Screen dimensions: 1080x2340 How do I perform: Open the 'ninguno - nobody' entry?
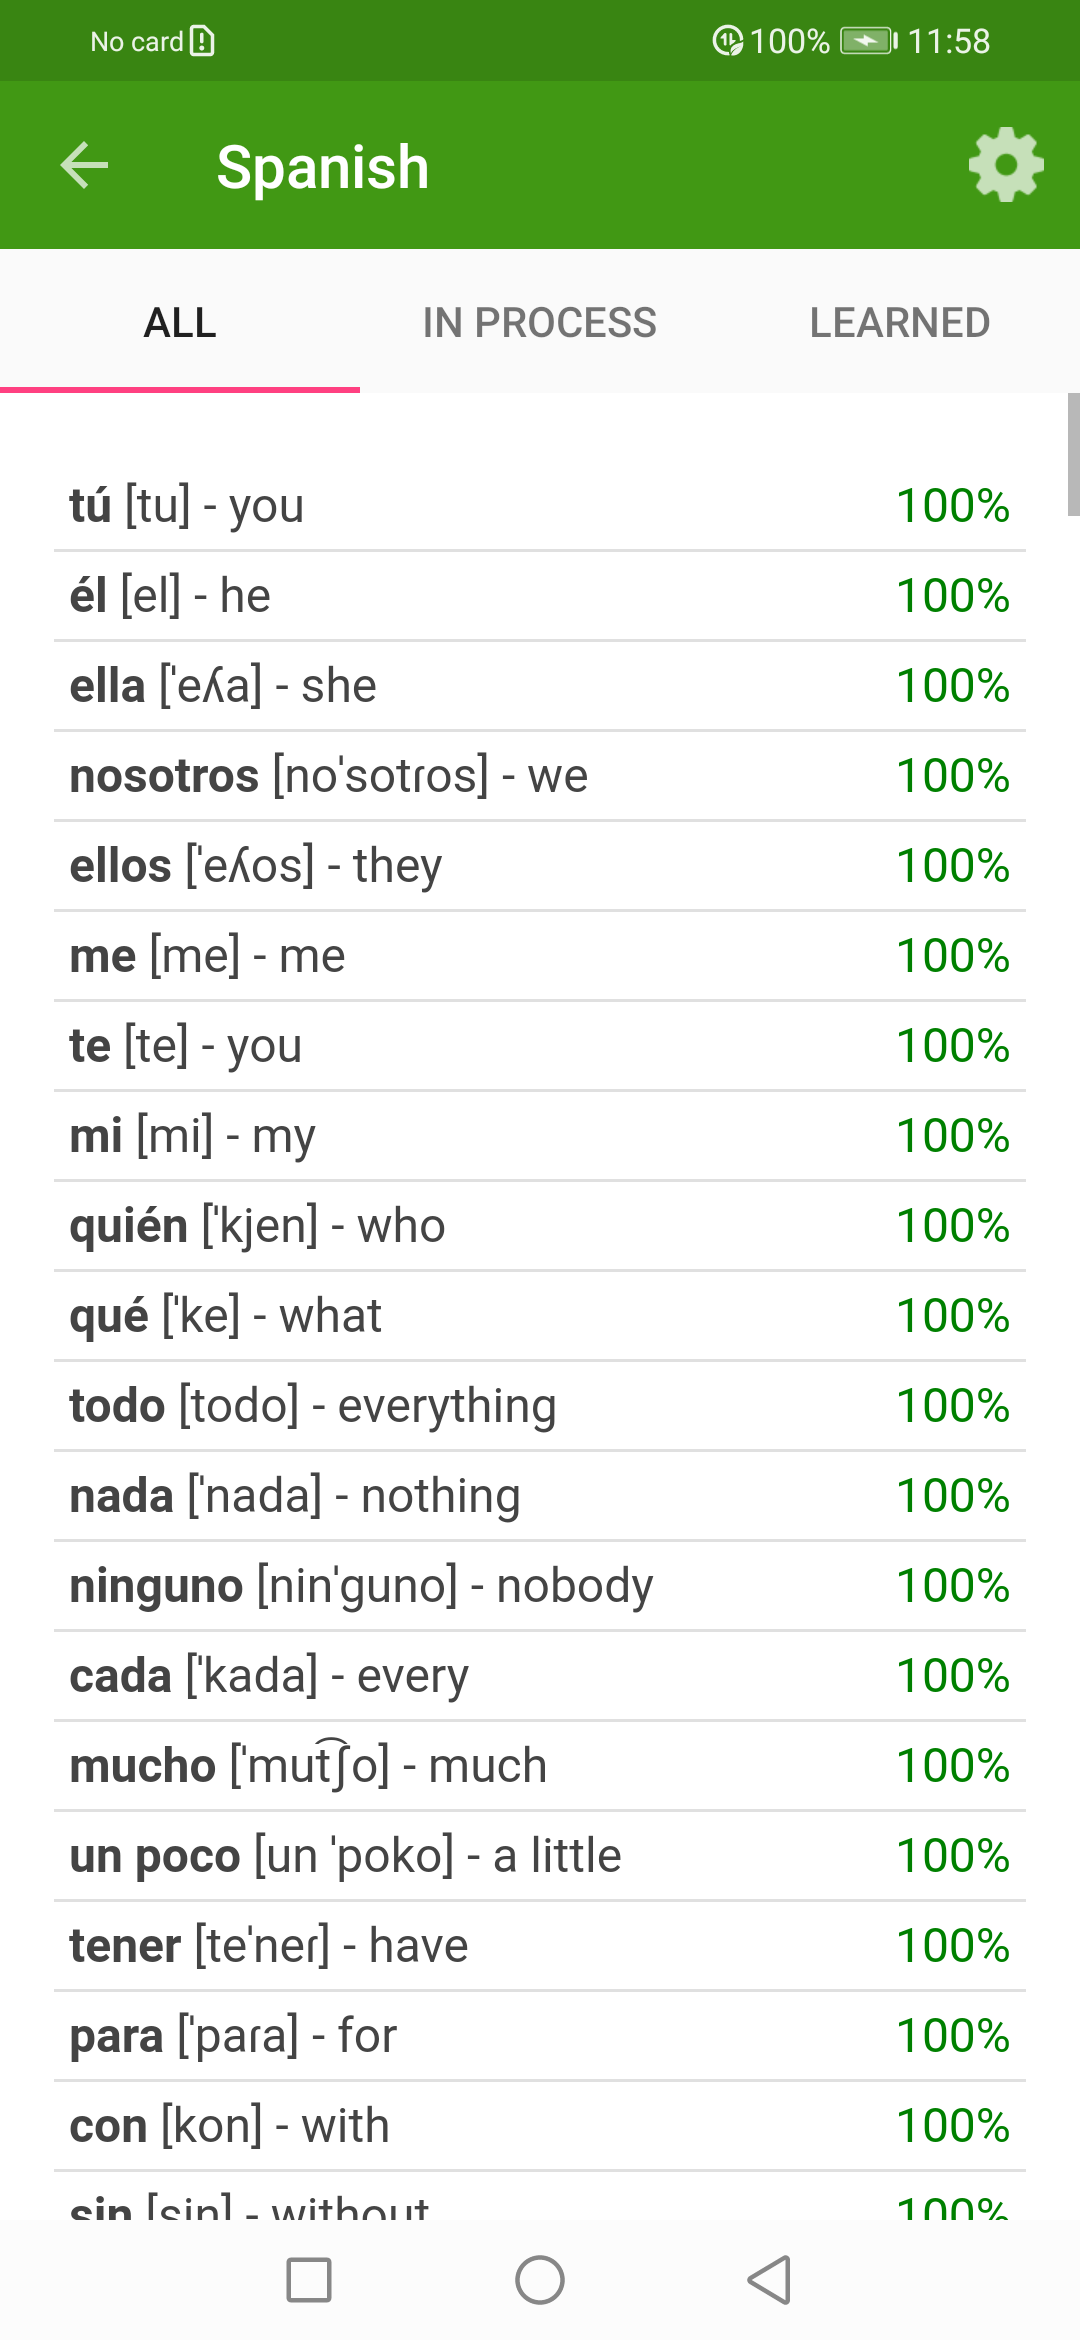540,1586
